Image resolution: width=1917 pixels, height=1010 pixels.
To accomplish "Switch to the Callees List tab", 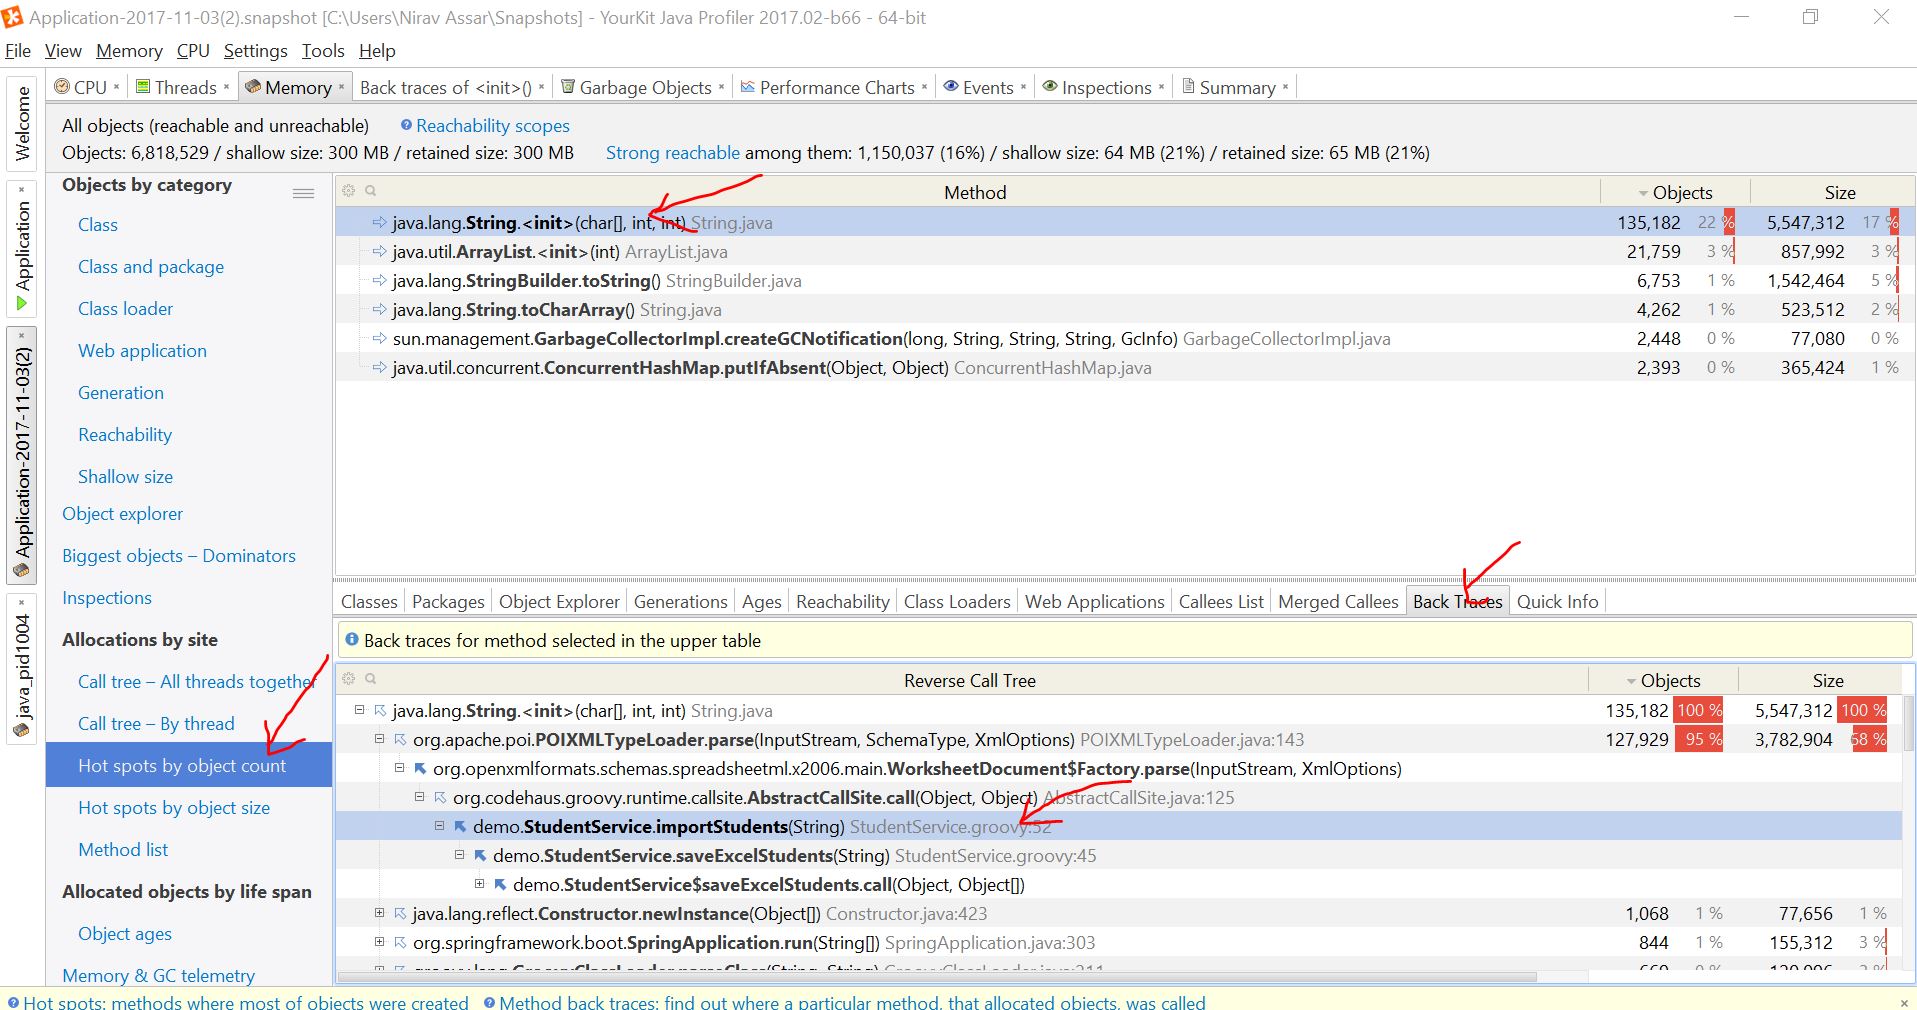I will (1221, 601).
